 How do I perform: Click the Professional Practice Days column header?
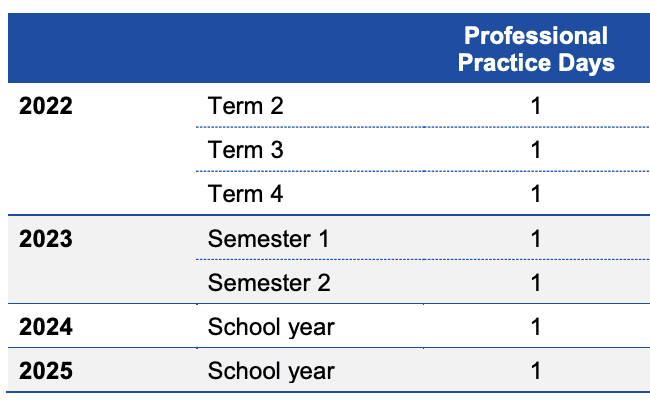click(x=536, y=49)
